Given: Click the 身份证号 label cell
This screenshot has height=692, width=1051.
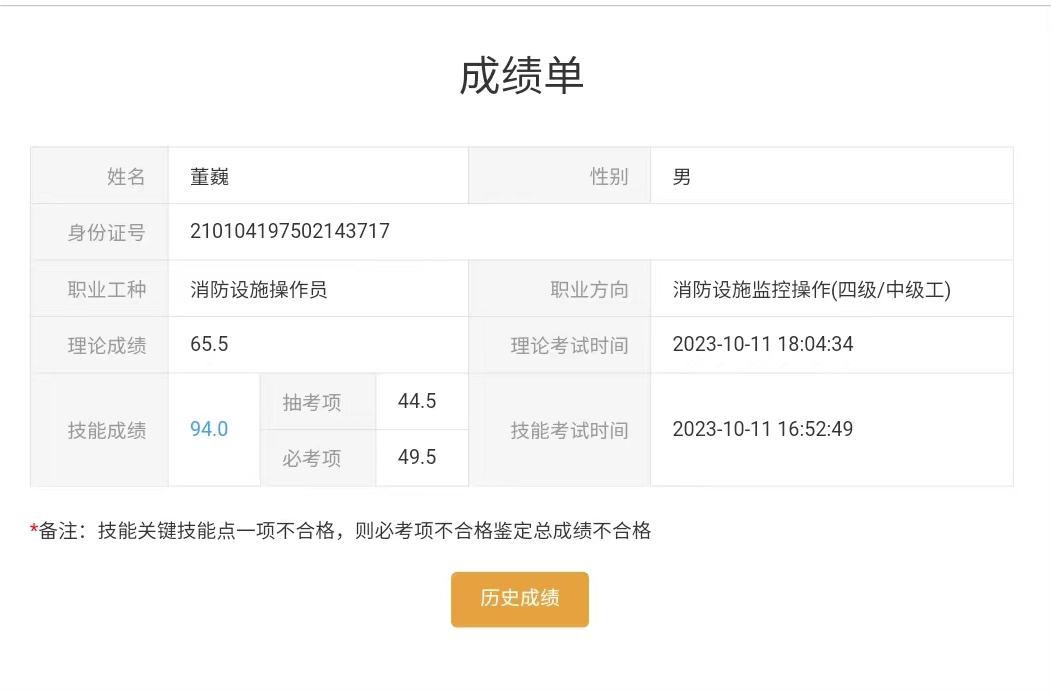Looking at the screenshot, I should coord(99,232).
